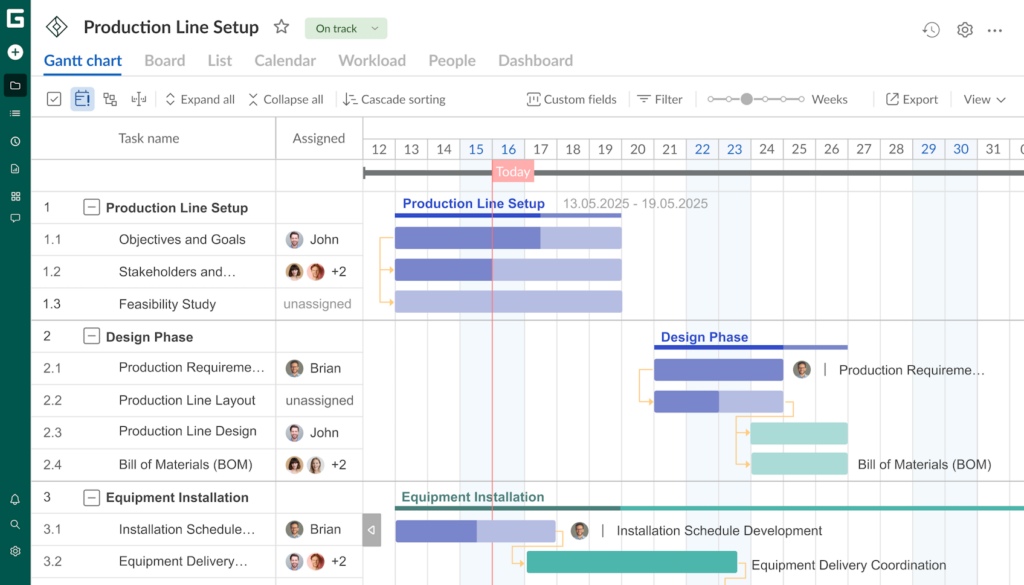Open notifications bell in left sidebar
This screenshot has height=585, width=1024.
click(x=15, y=499)
